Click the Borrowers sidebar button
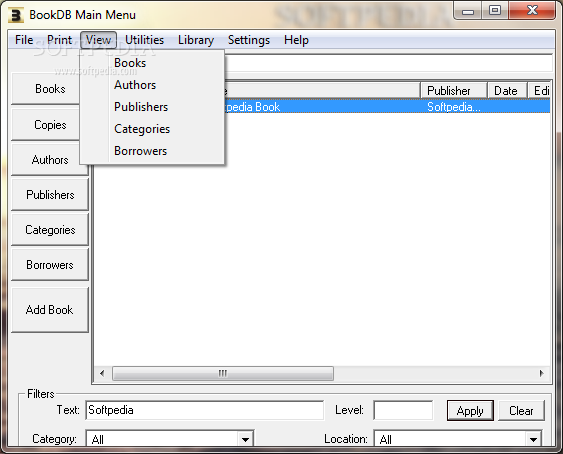 coord(50,265)
